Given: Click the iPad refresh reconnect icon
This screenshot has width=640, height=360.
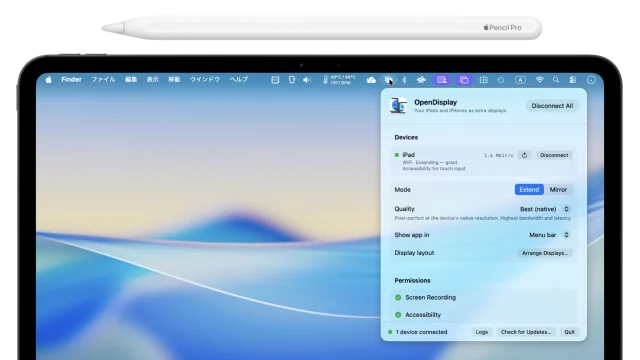Looking at the screenshot, I should coord(524,155).
